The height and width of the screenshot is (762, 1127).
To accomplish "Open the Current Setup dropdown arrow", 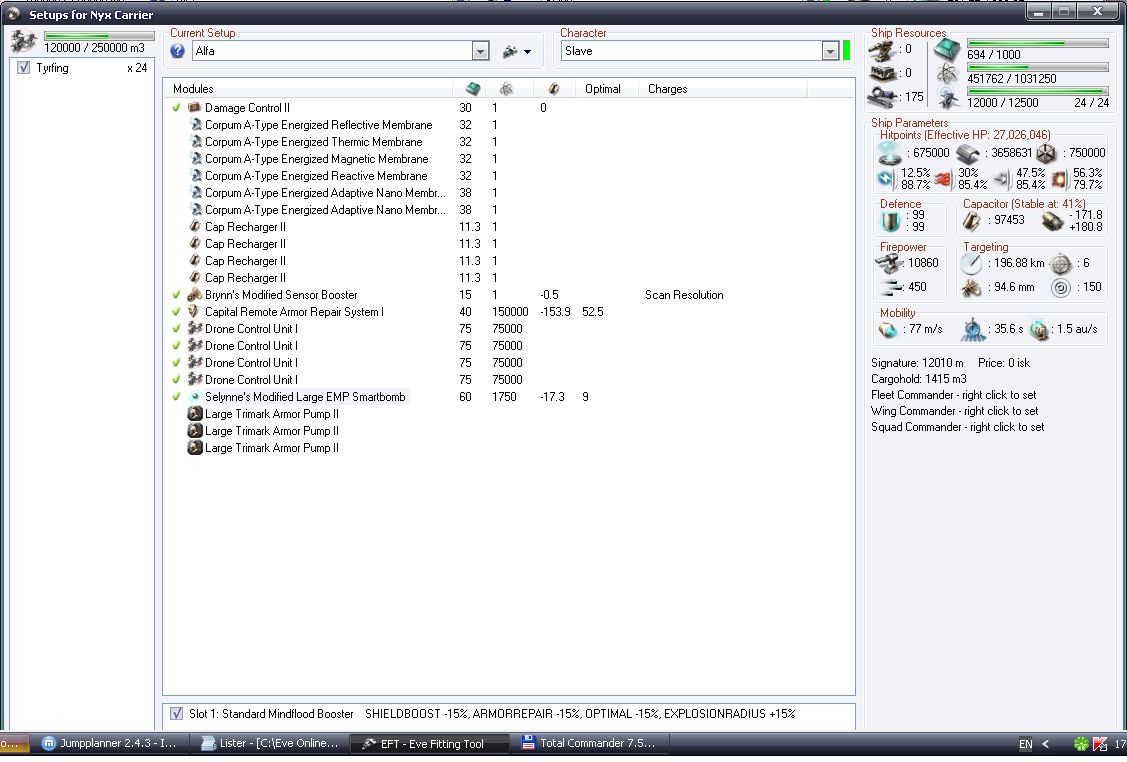I will coord(480,51).
